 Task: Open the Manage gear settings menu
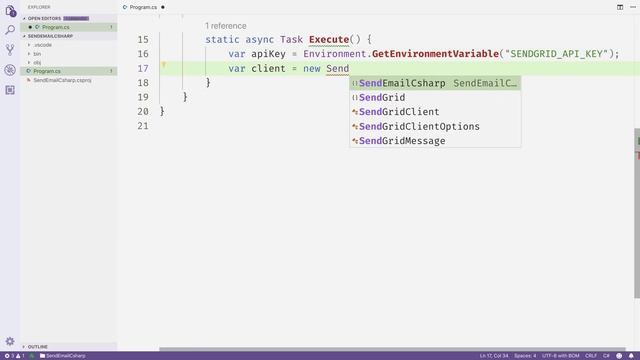[10, 341]
